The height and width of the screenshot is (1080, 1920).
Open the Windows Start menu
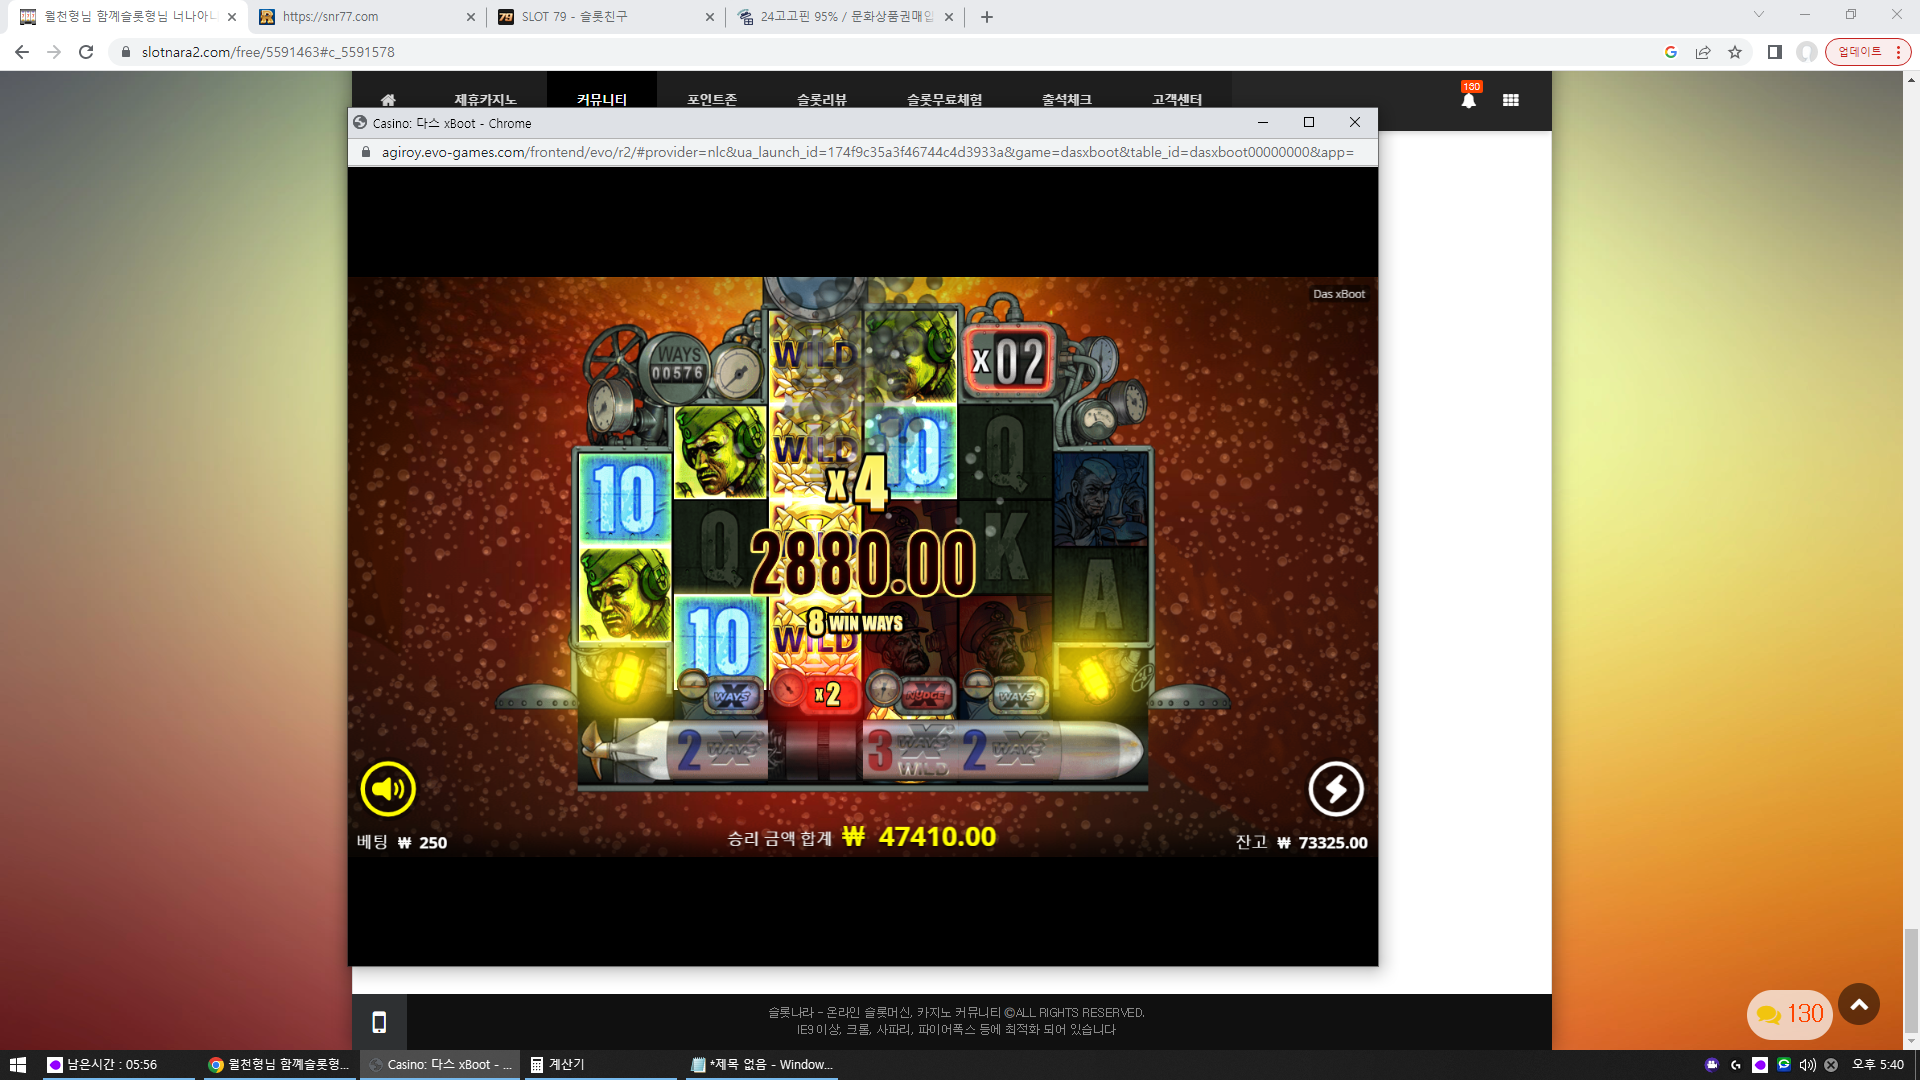point(18,1065)
